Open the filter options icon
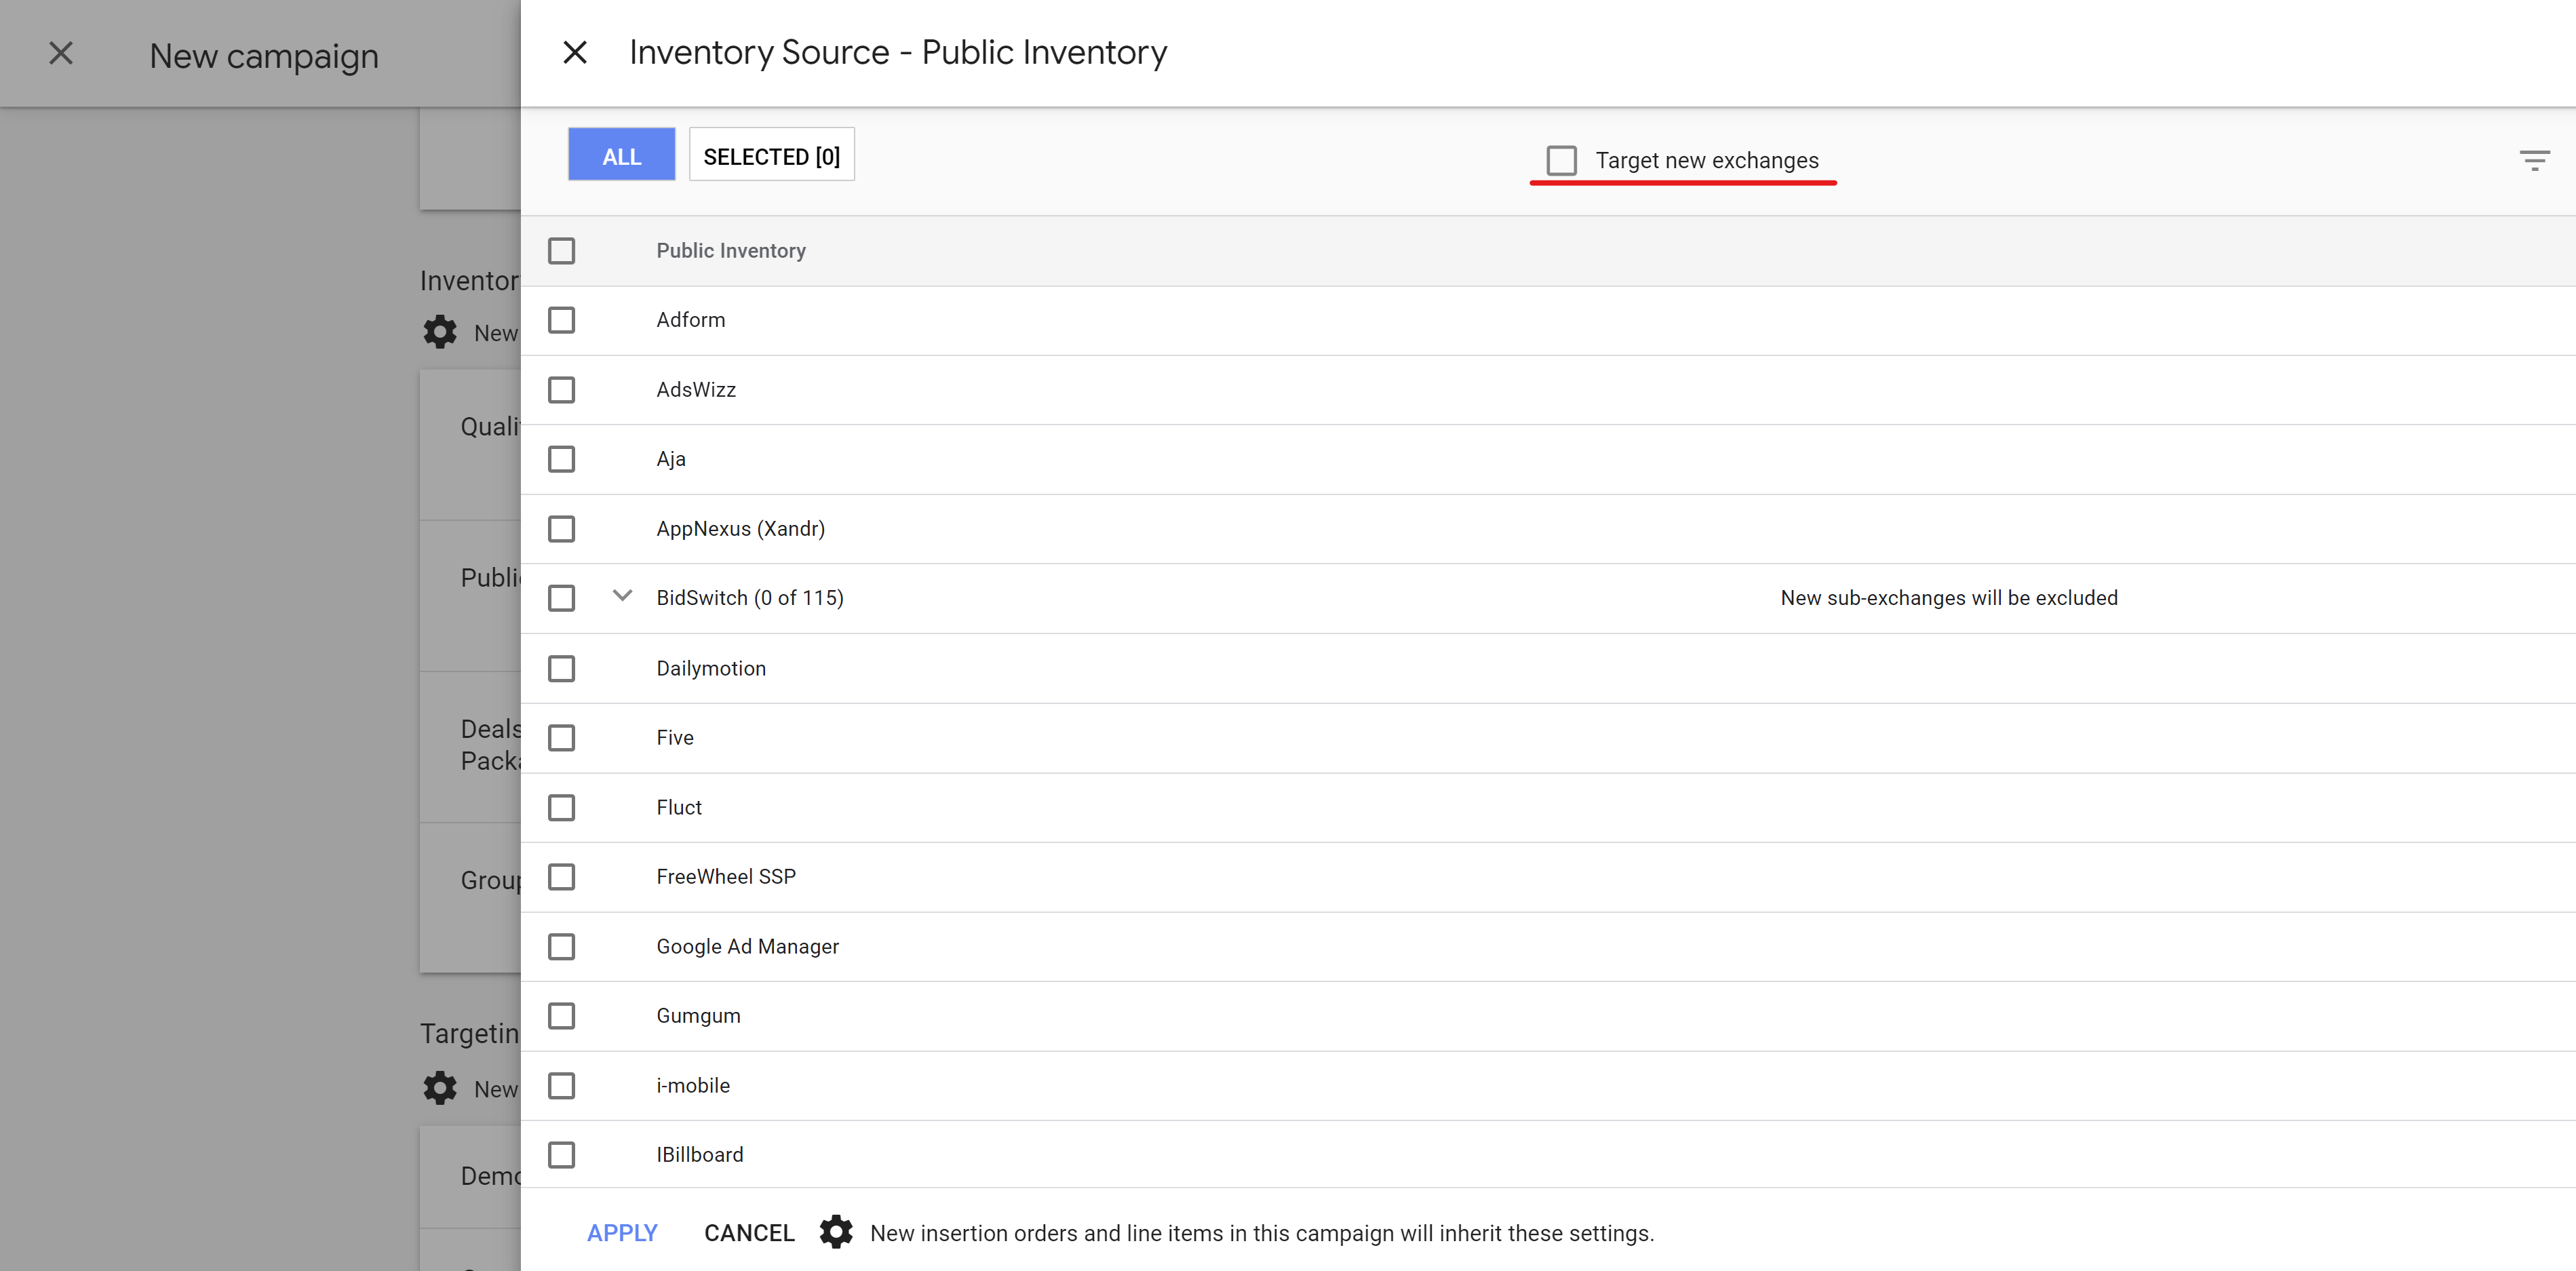The height and width of the screenshot is (1271, 2576). [x=2536, y=159]
